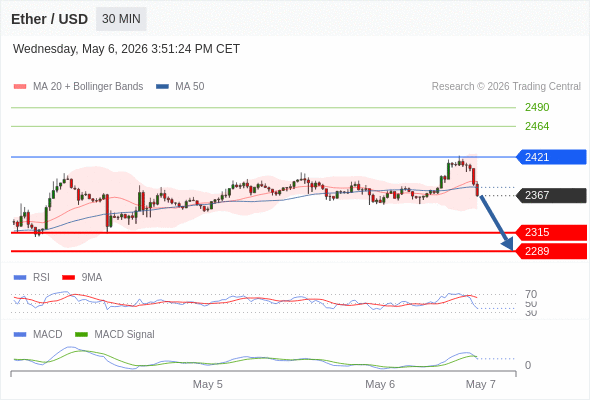590x400 pixels.
Task: Click the RSI legend swatch
Action: point(20,278)
